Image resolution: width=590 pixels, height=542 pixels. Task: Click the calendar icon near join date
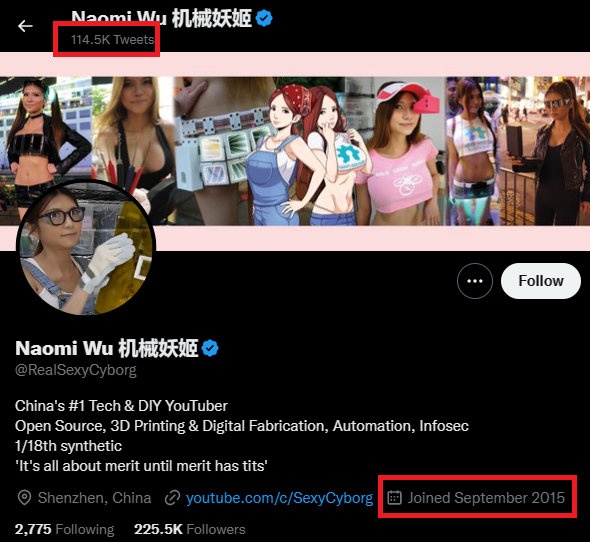click(394, 498)
